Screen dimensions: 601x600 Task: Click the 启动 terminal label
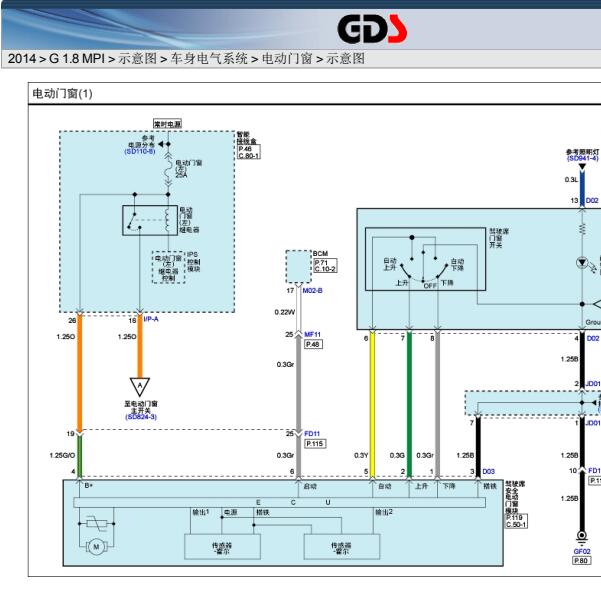[310, 486]
